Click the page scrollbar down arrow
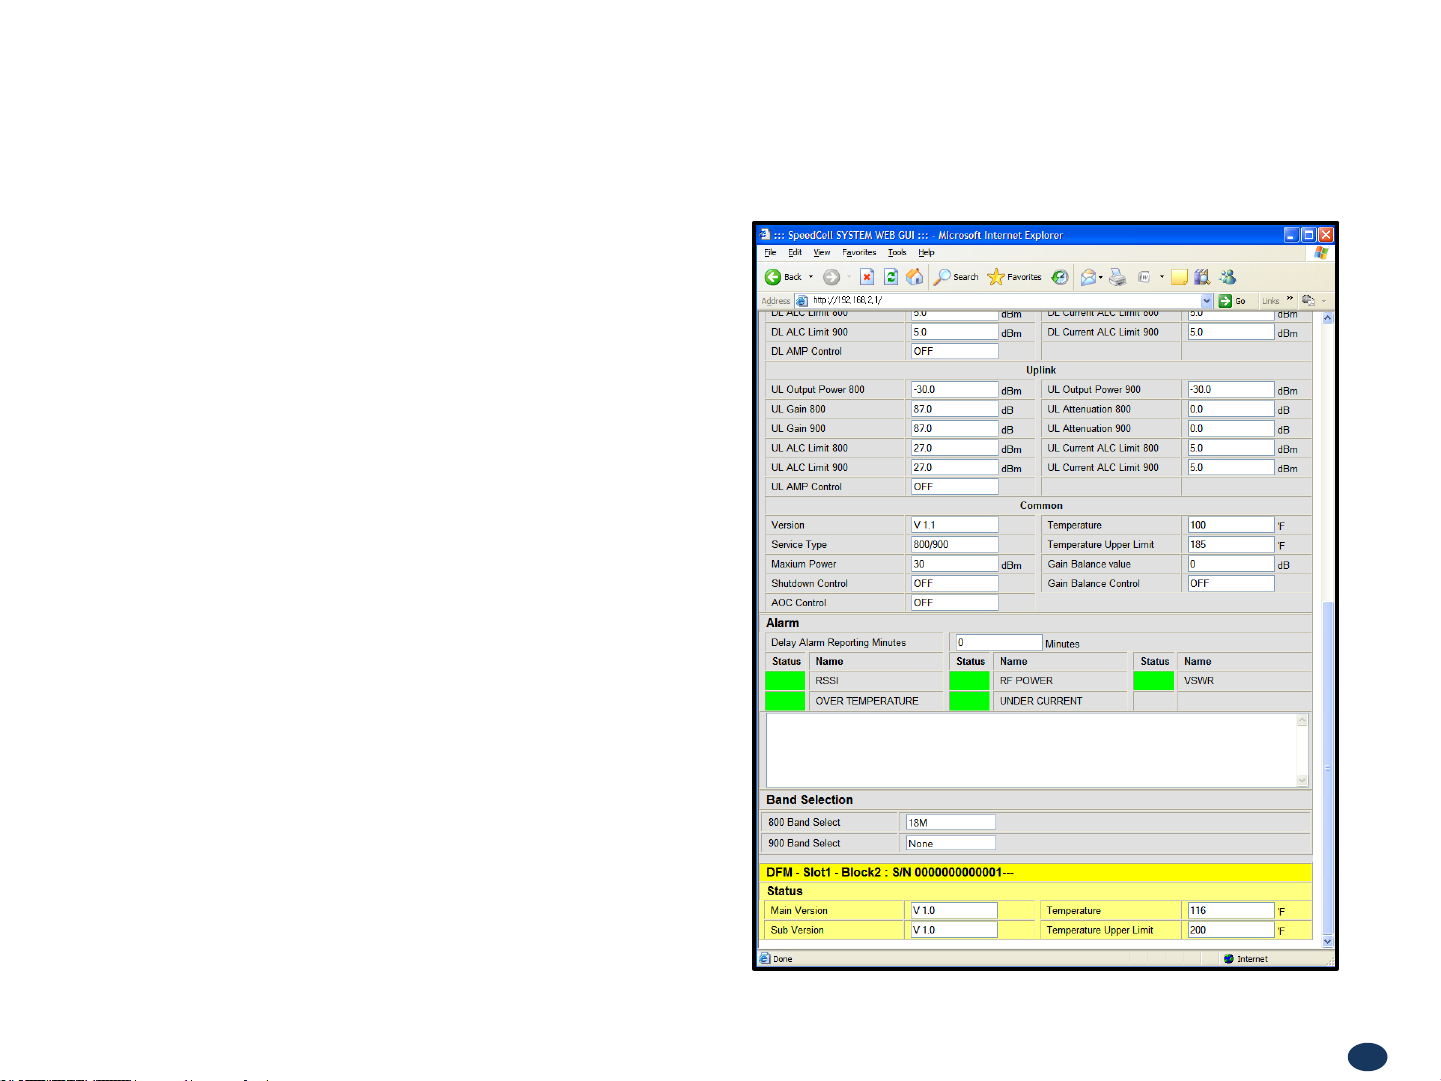 1328,941
